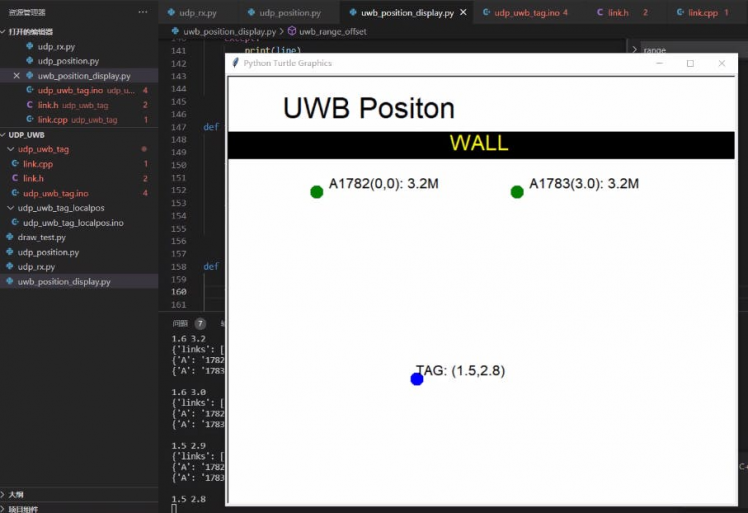
Task: Select the uwb_position_display.py editor tab
Action: 407,13
